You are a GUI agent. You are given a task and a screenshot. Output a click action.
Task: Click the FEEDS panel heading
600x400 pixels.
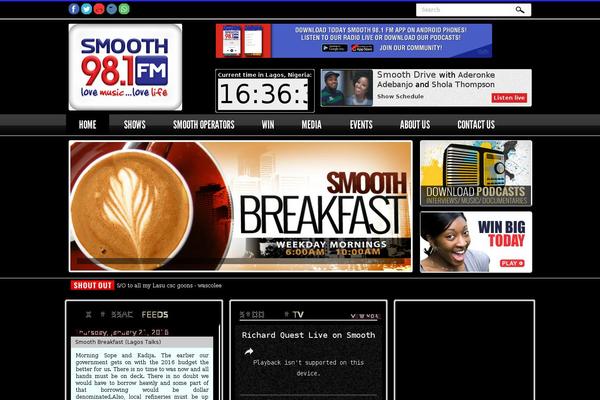coord(155,315)
